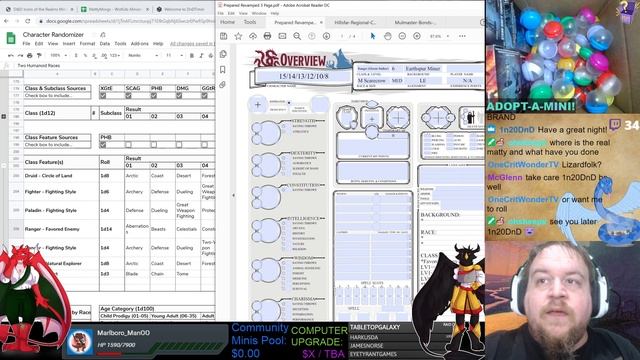640x360 pixels.
Task: Expand the row group plus in Sheets margin
Action: coord(4,116)
